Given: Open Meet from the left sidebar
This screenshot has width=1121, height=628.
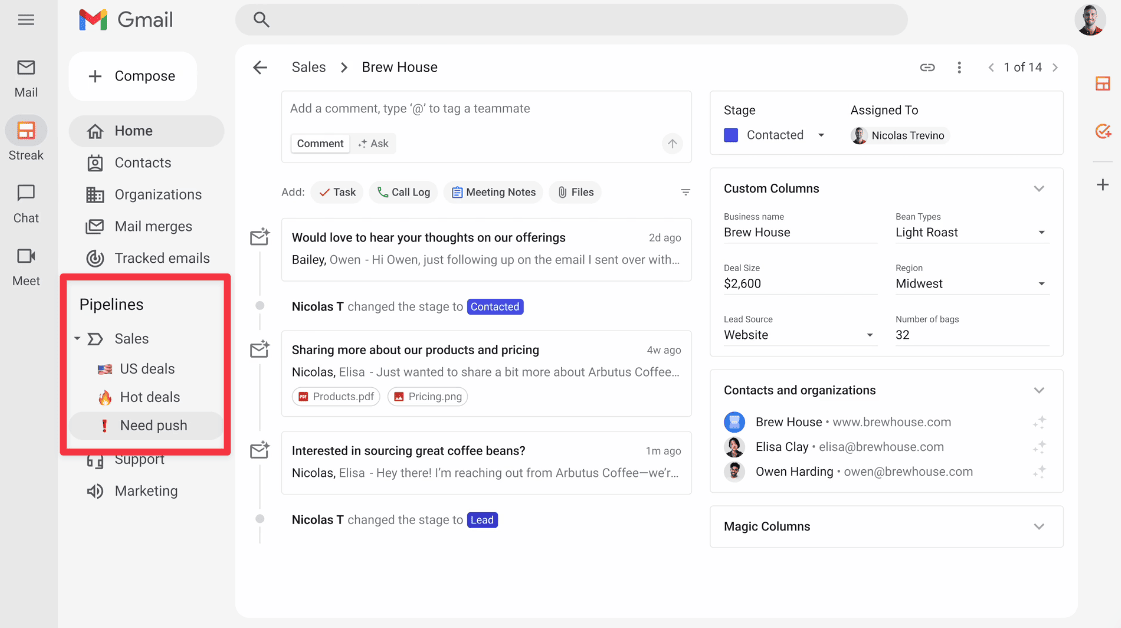Looking at the screenshot, I should pos(26,266).
